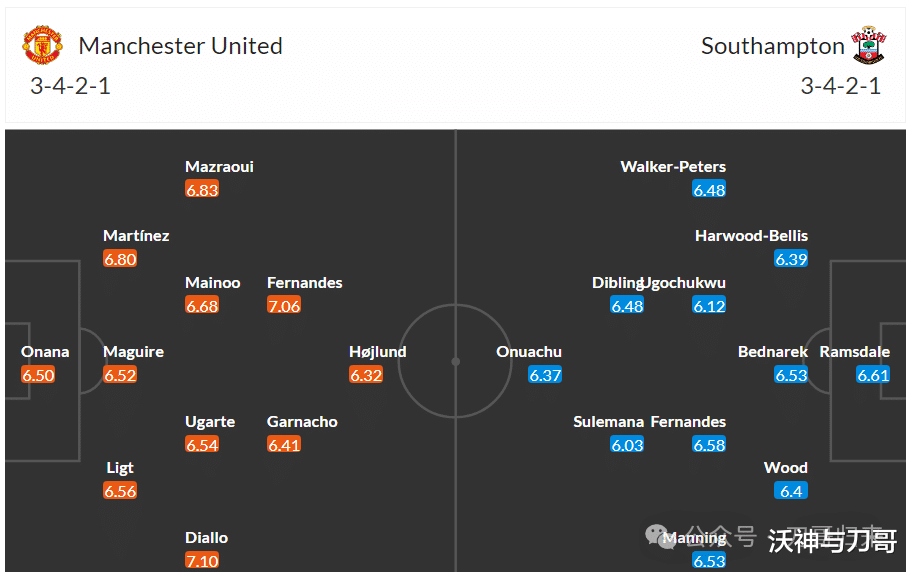Viewport: 912px width, 572px height.
Task: Select player Højlund on the pitch
Action: pyautogui.click(x=377, y=351)
